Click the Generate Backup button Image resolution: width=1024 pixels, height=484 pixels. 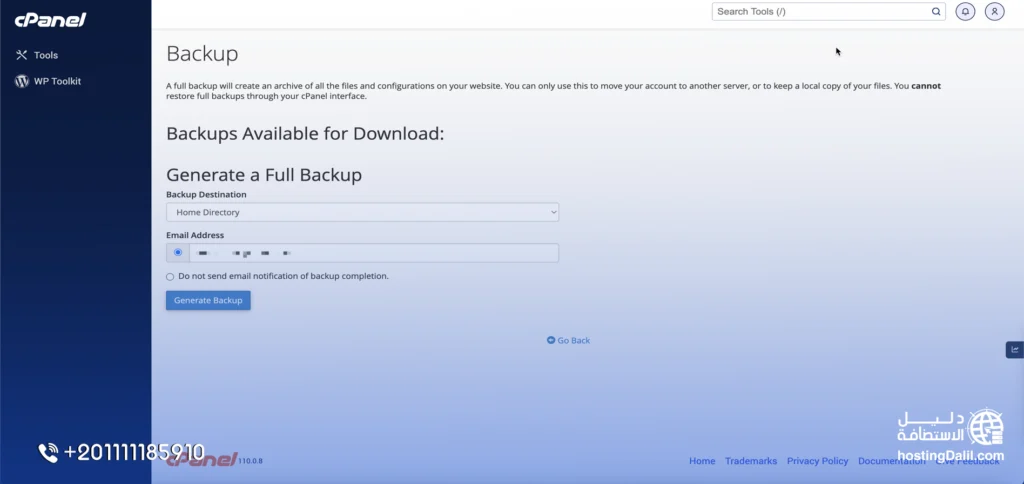[x=208, y=300]
